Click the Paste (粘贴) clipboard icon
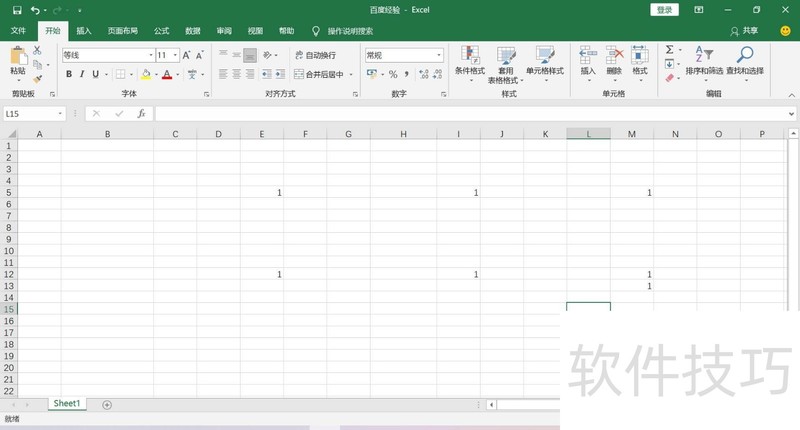 17,59
